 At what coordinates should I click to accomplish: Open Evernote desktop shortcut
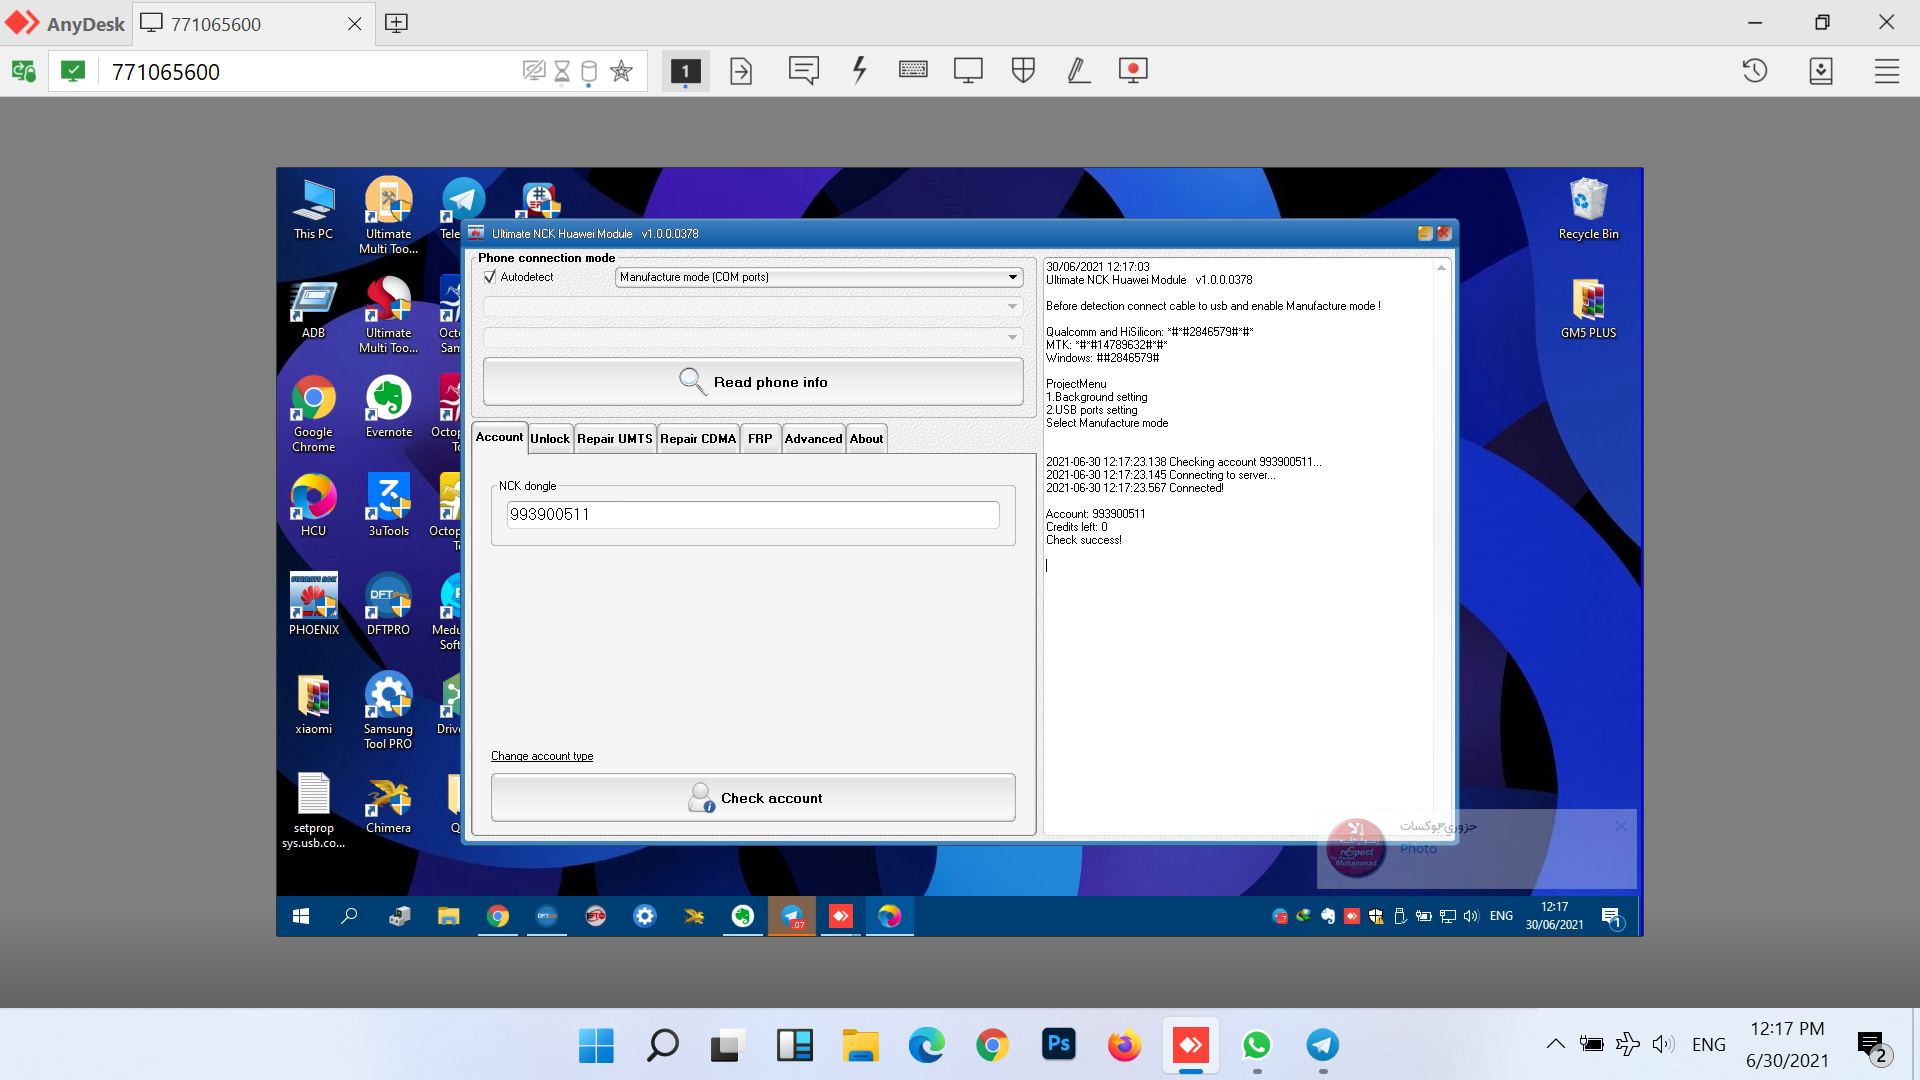pyautogui.click(x=388, y=407)
